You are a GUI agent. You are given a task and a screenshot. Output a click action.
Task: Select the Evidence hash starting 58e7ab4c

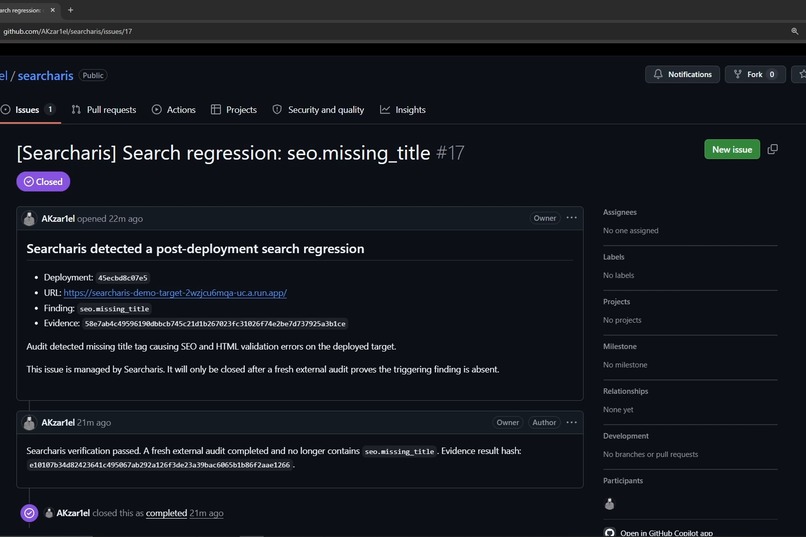coord(215,324)
